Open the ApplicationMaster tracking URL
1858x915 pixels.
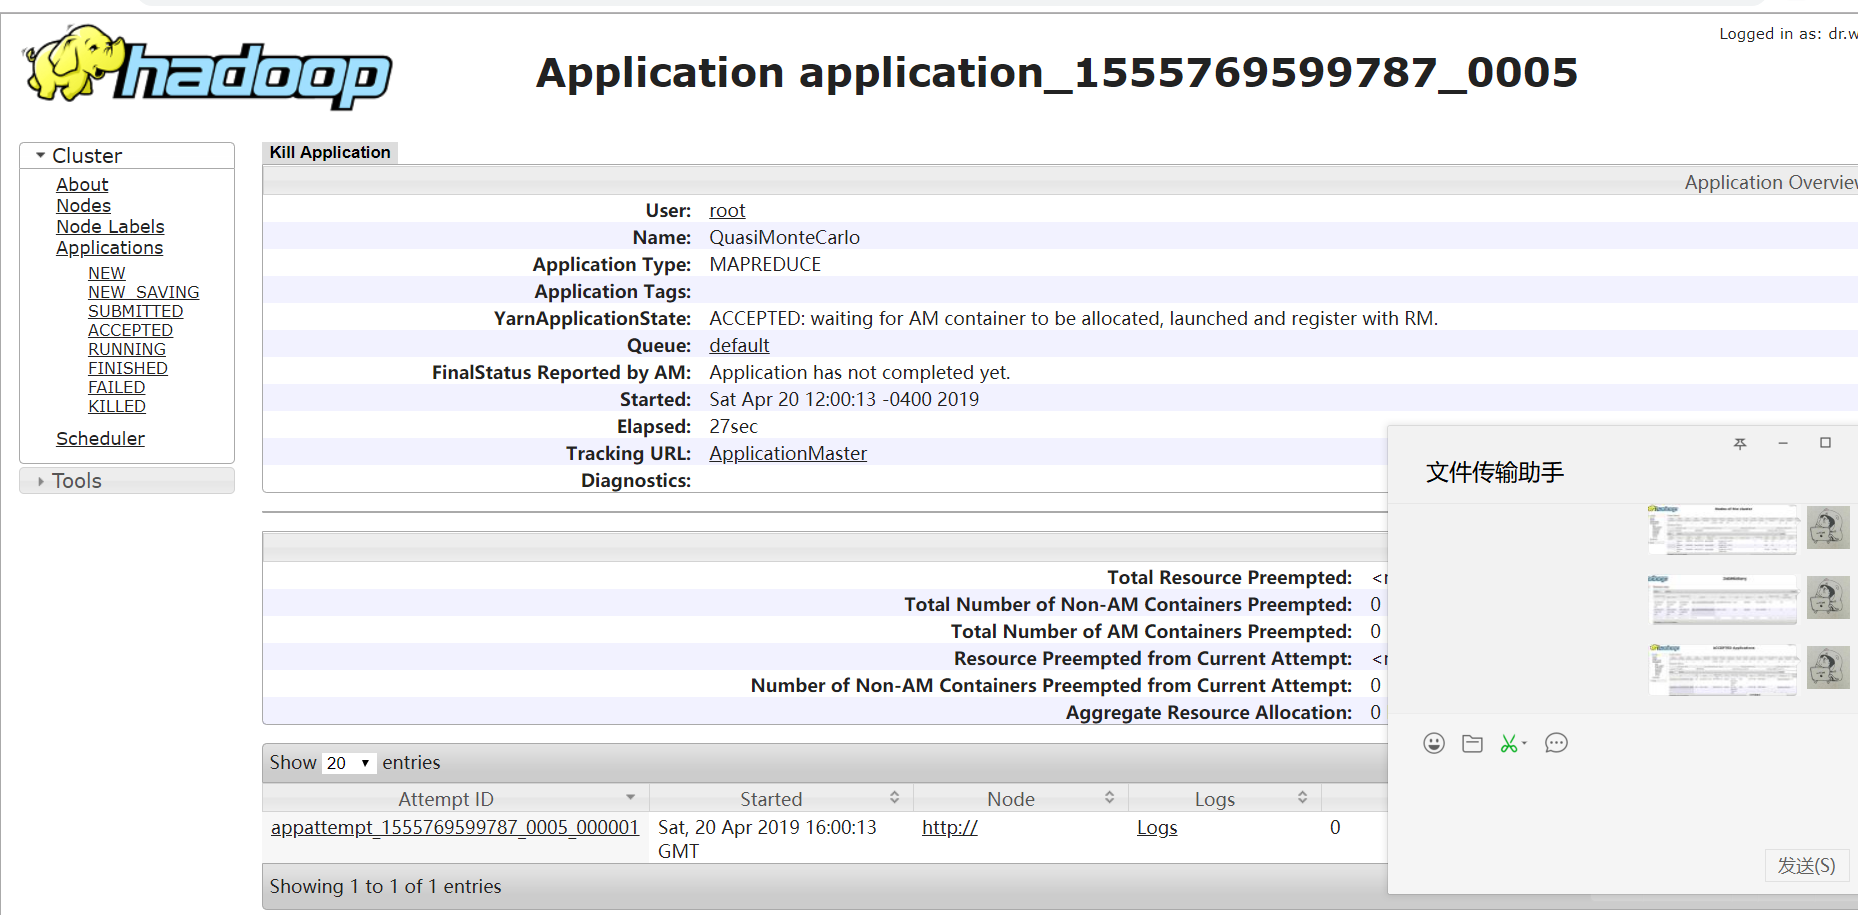(787, 453)
